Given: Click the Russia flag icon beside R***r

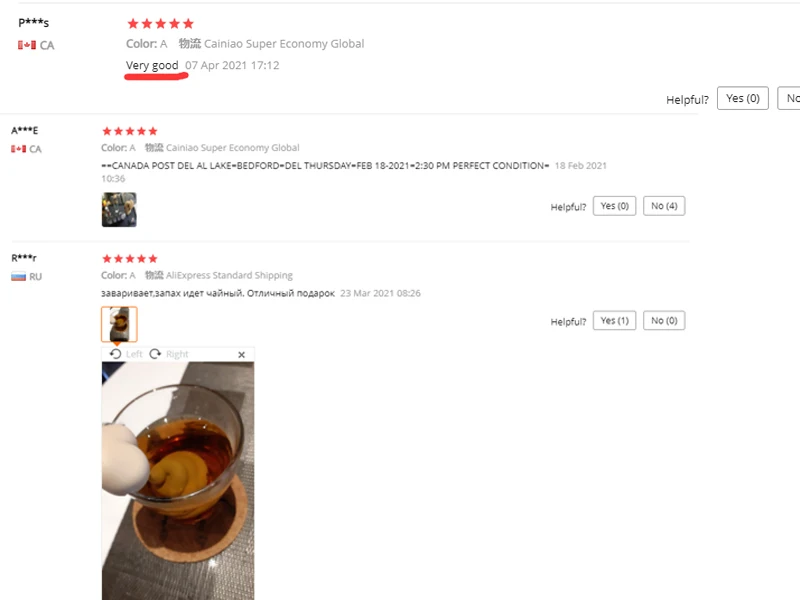Looking at the screenshot, I should [x=18, y=277].
